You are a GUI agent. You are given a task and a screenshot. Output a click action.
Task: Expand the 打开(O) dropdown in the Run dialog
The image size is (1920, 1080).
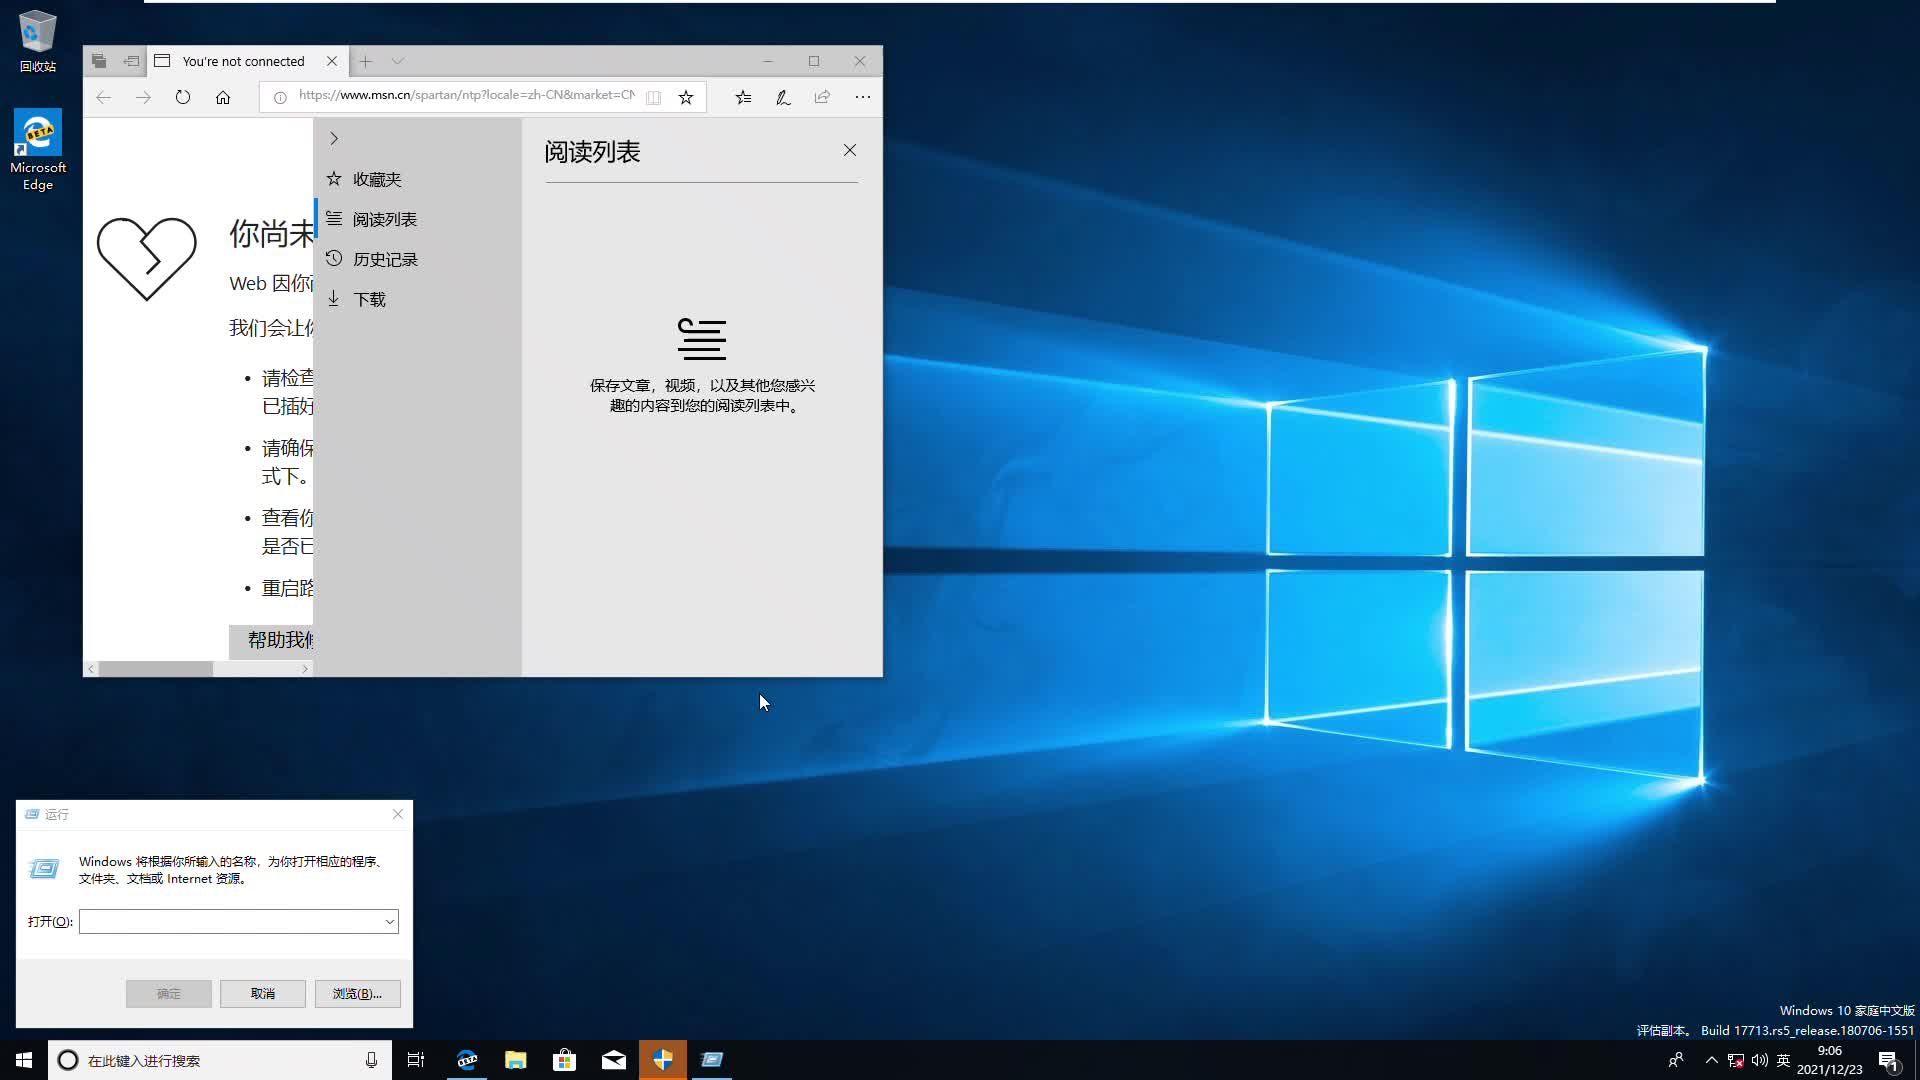coord(388,921)
